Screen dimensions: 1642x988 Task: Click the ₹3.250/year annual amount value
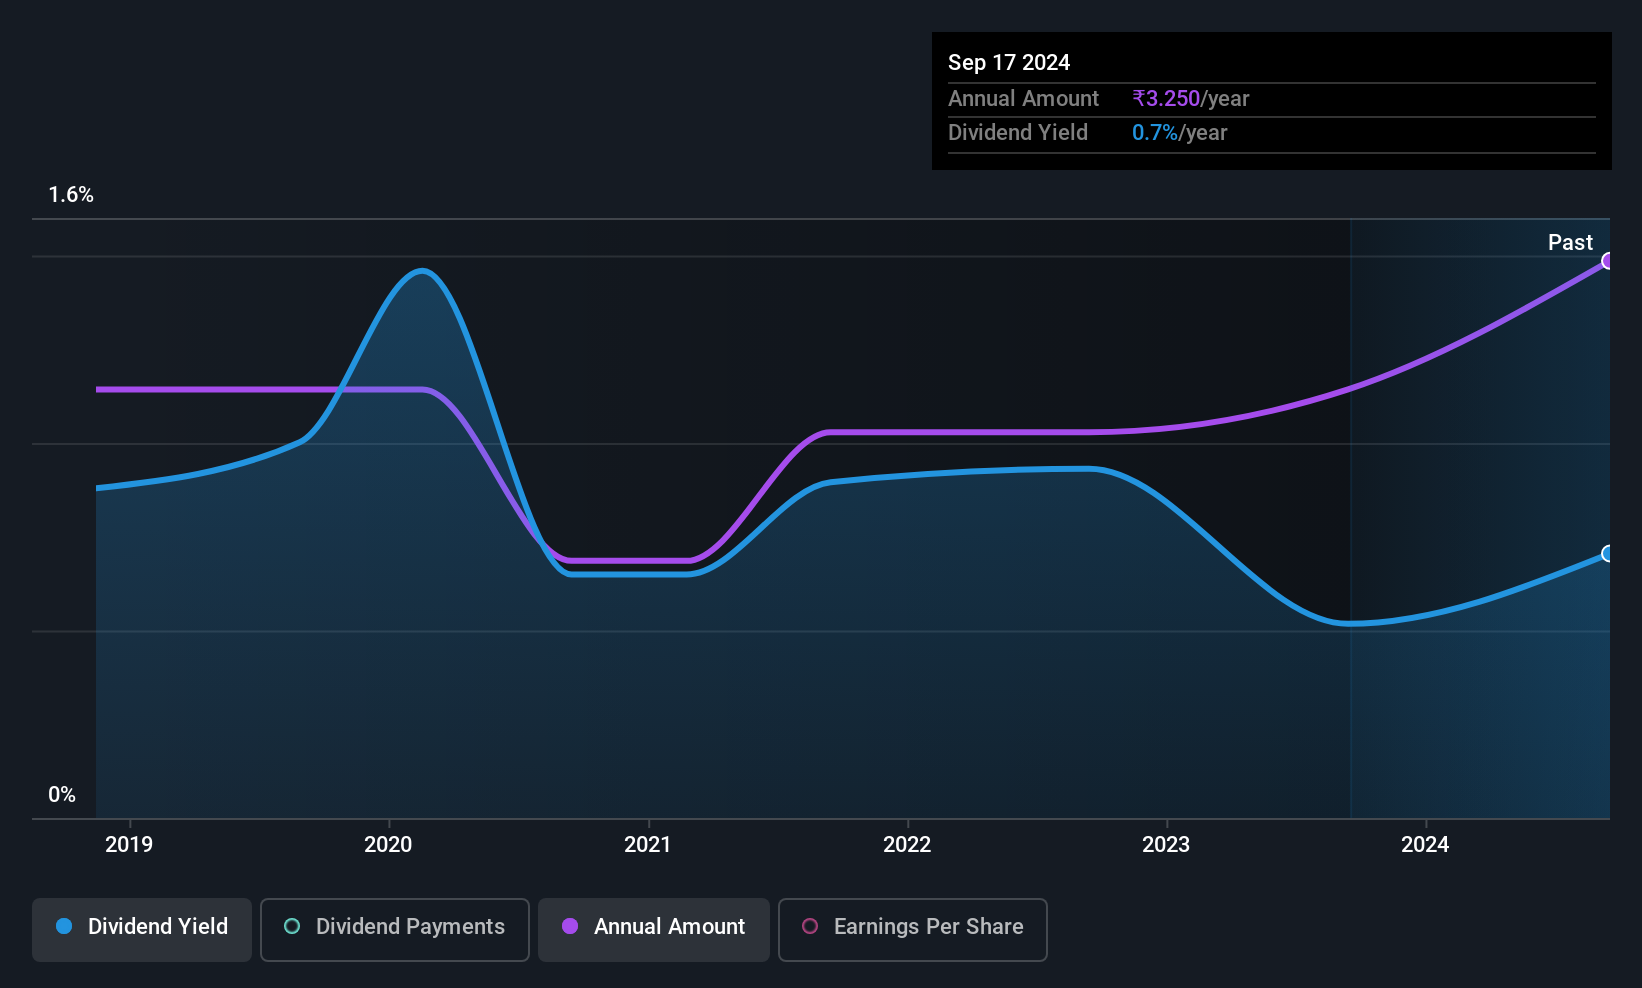tap(1191, 98)
